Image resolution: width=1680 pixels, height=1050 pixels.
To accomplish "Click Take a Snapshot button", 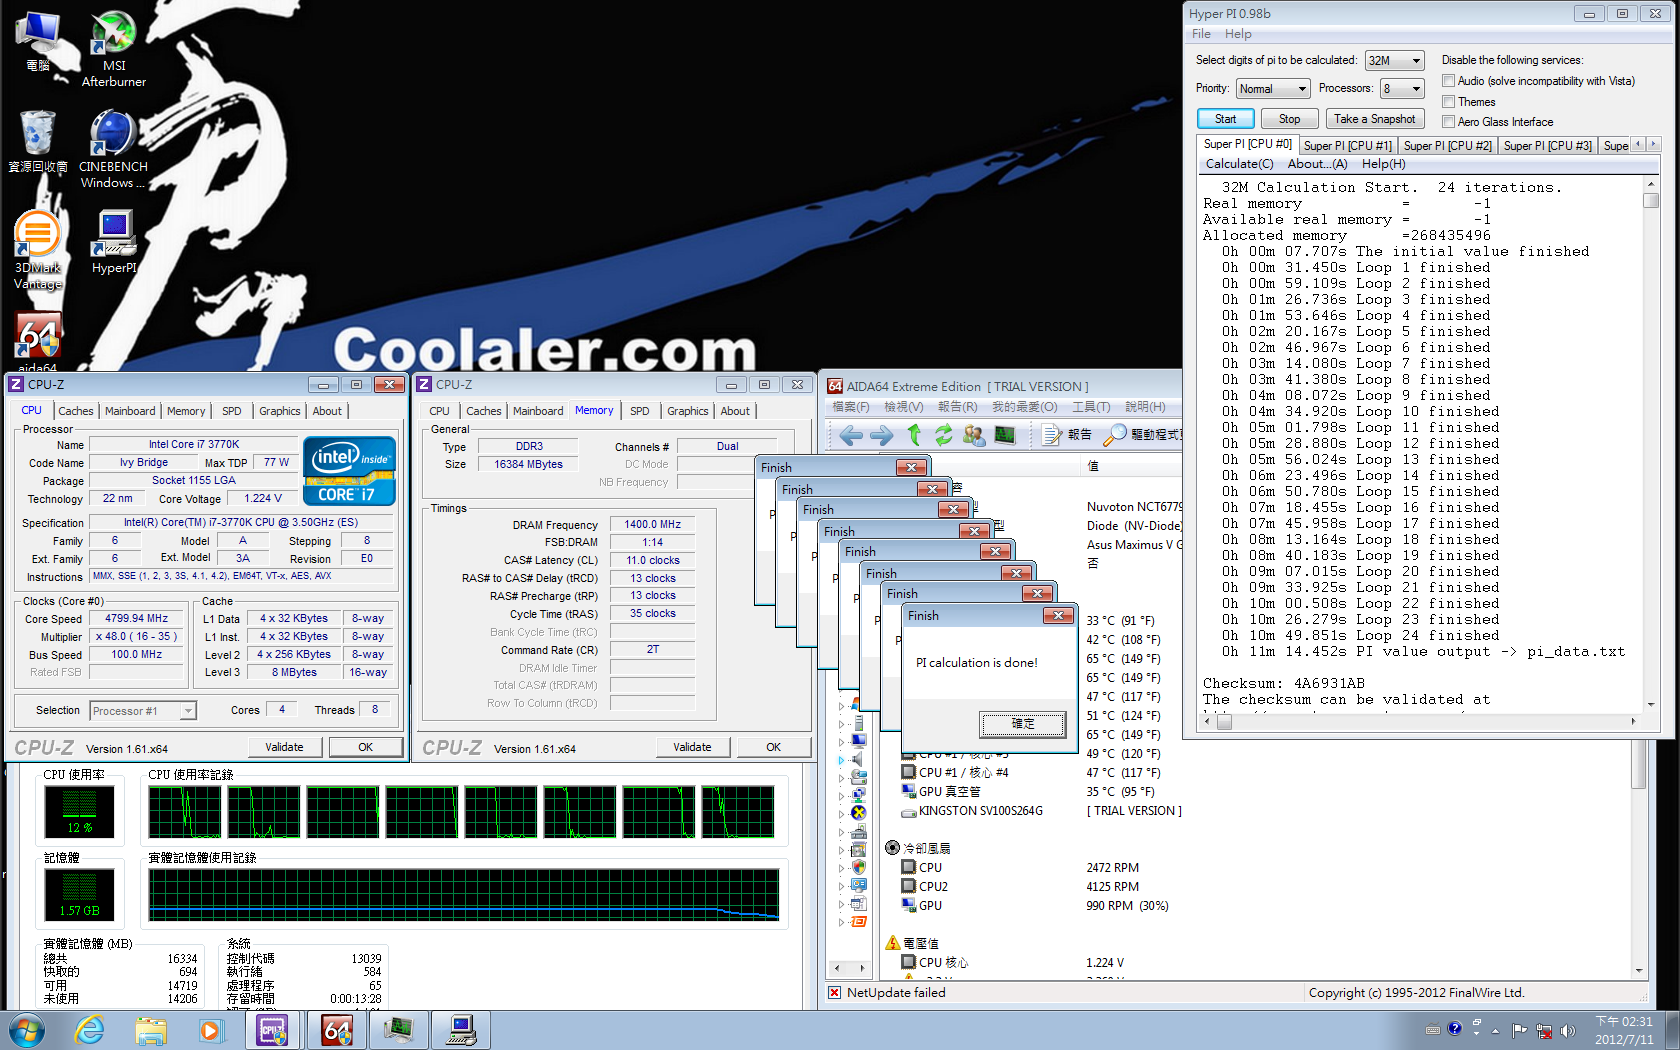I will 1374,119.
